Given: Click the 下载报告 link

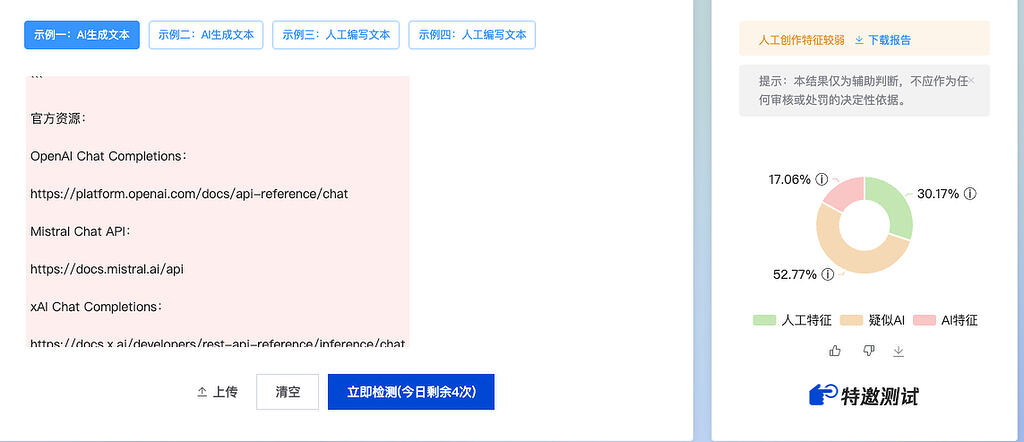Looking at the screenshot, I should (x=883, y=40).
